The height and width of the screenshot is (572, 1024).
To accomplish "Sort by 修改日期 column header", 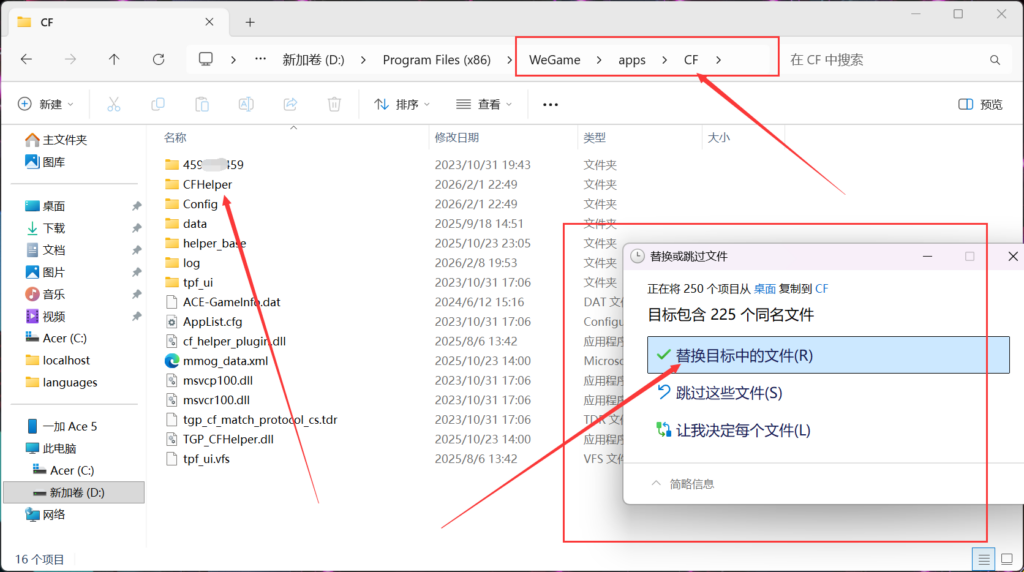I will click(456, 138).
